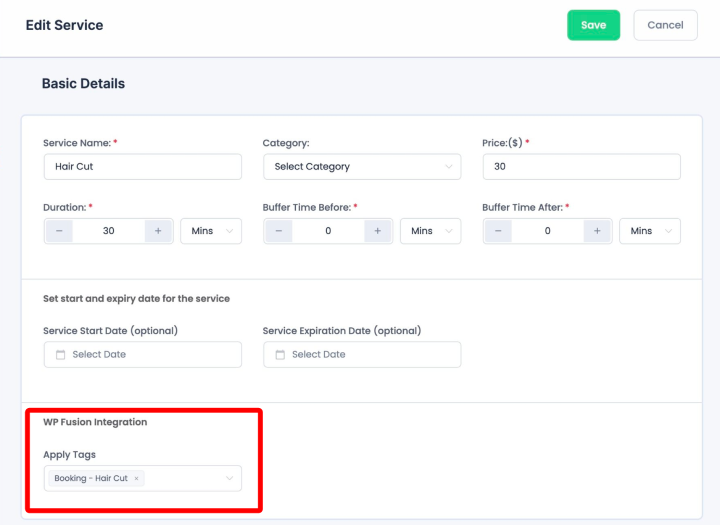Open the Service Expiration Date picker
The image size is (720, 525).
click(x=362, y=355)
